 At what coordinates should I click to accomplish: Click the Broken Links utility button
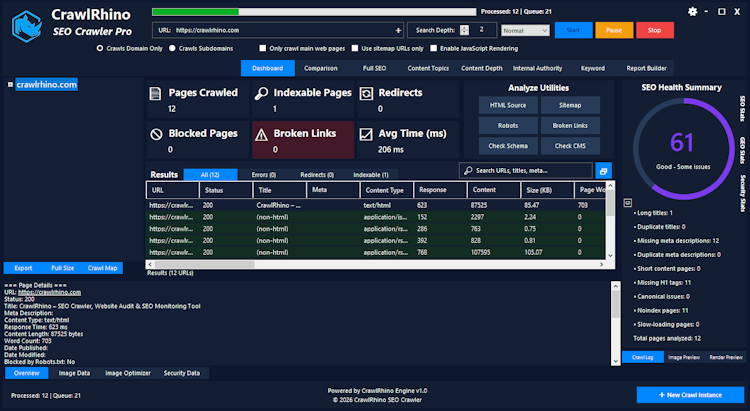click(x=570, y=125)
